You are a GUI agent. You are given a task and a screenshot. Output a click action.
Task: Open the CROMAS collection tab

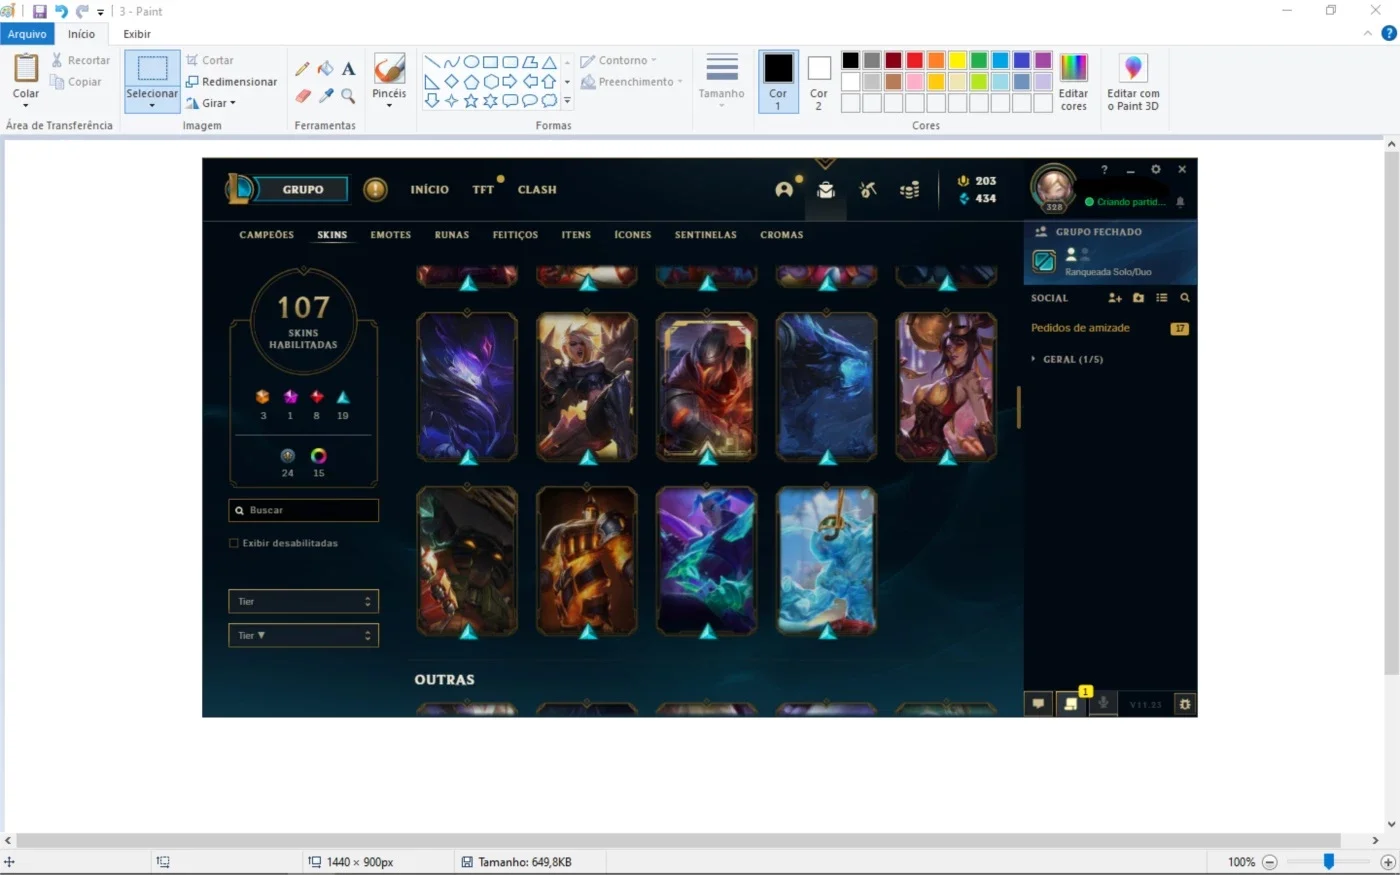coord(782,235)
